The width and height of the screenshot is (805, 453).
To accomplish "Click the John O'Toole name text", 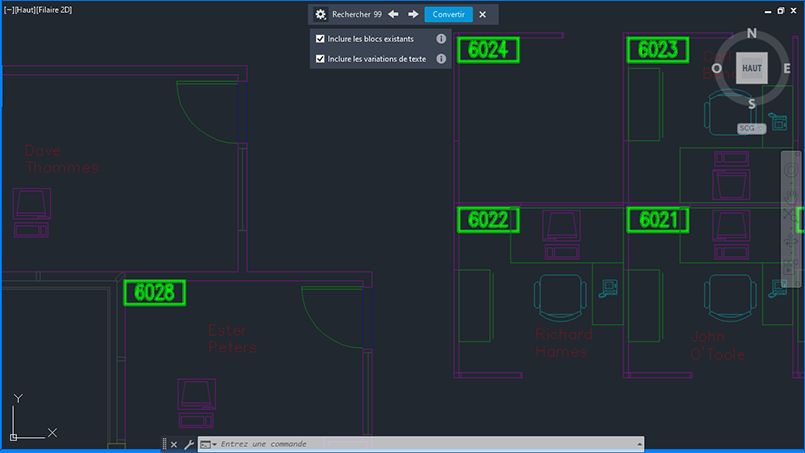I will coord(718,346).
